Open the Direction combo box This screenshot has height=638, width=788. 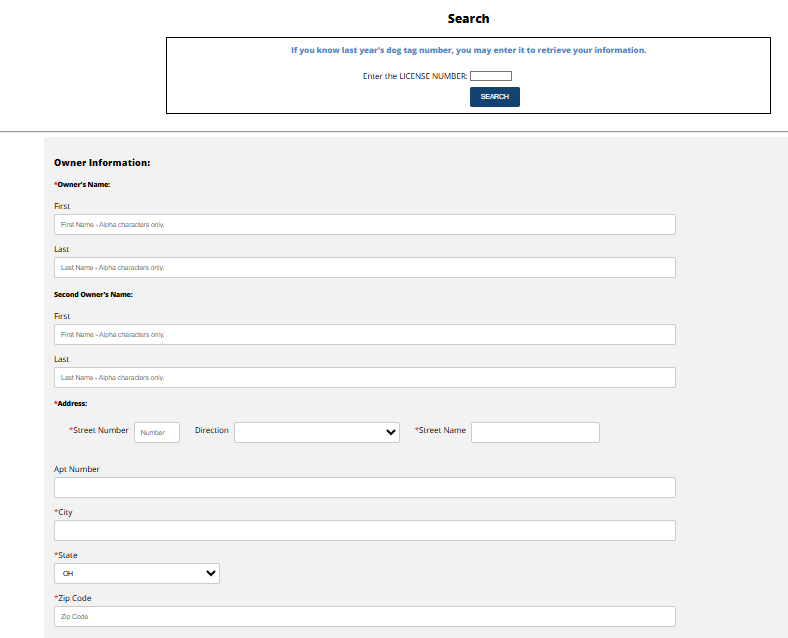point(317,433)
